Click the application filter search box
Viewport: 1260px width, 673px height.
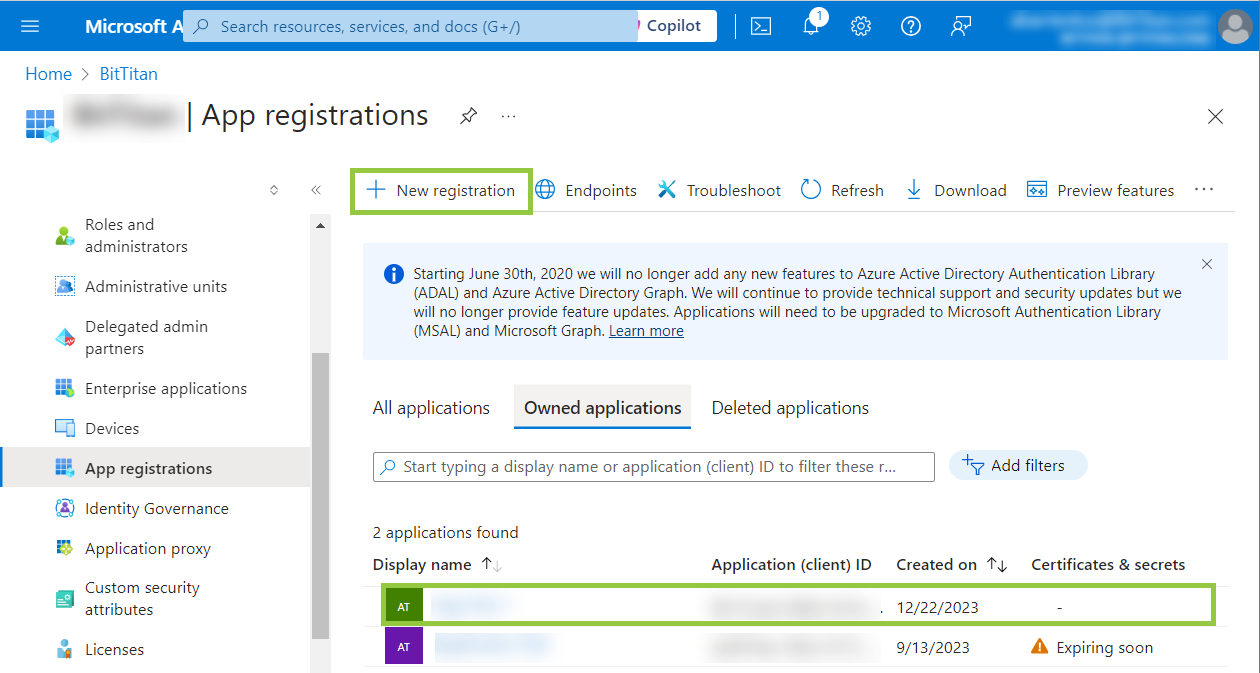[x=654, y=467]
